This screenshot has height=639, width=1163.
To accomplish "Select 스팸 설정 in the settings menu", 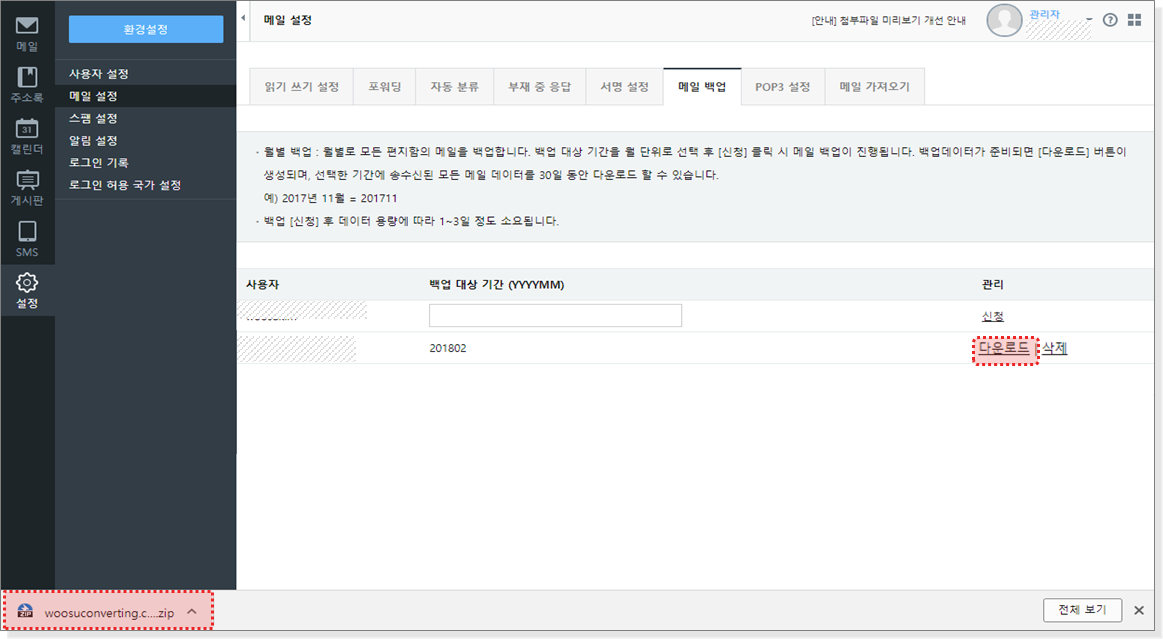I will [x=93, y=118].
